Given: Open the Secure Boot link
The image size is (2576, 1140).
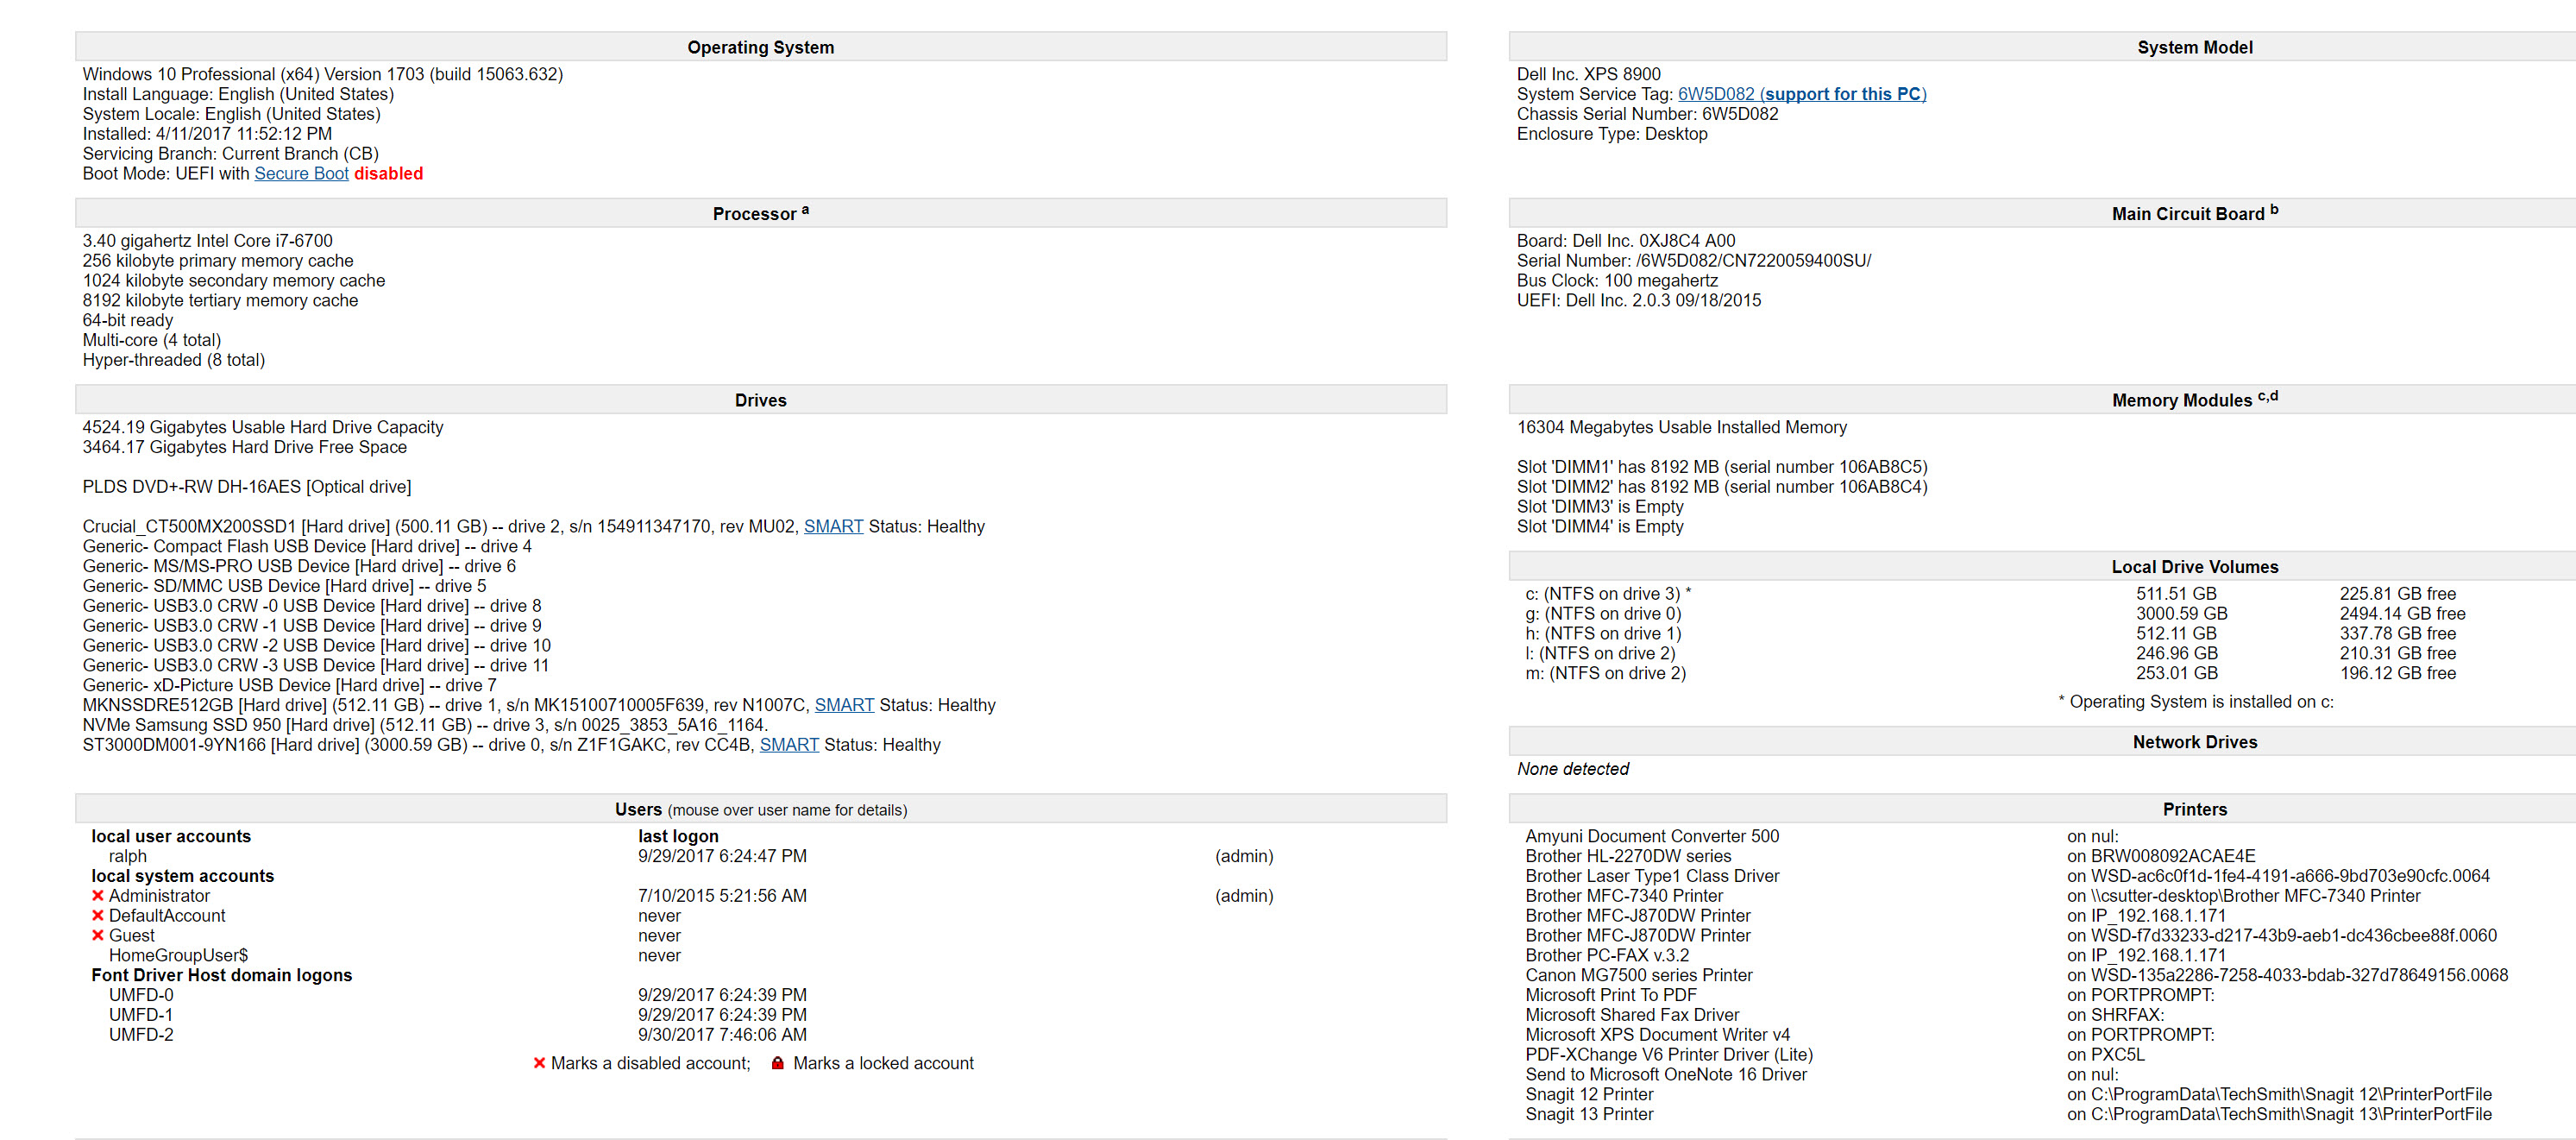Looking at the screenshot, I should tap(301, 173).
